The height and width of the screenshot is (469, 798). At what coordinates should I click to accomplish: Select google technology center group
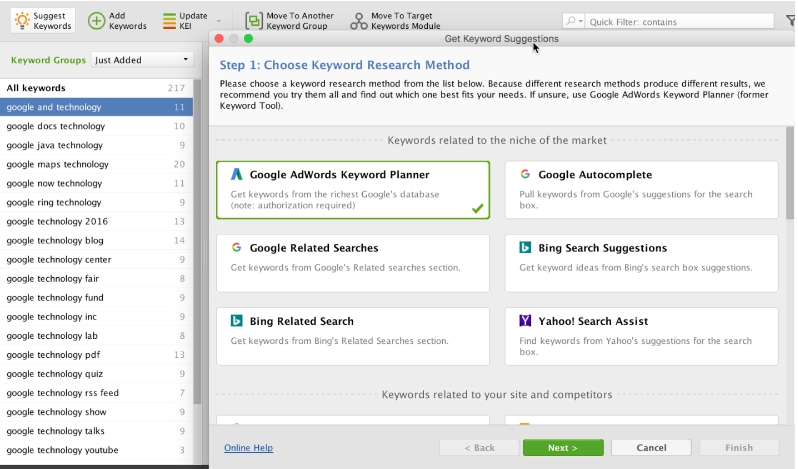tap(96, 260)
